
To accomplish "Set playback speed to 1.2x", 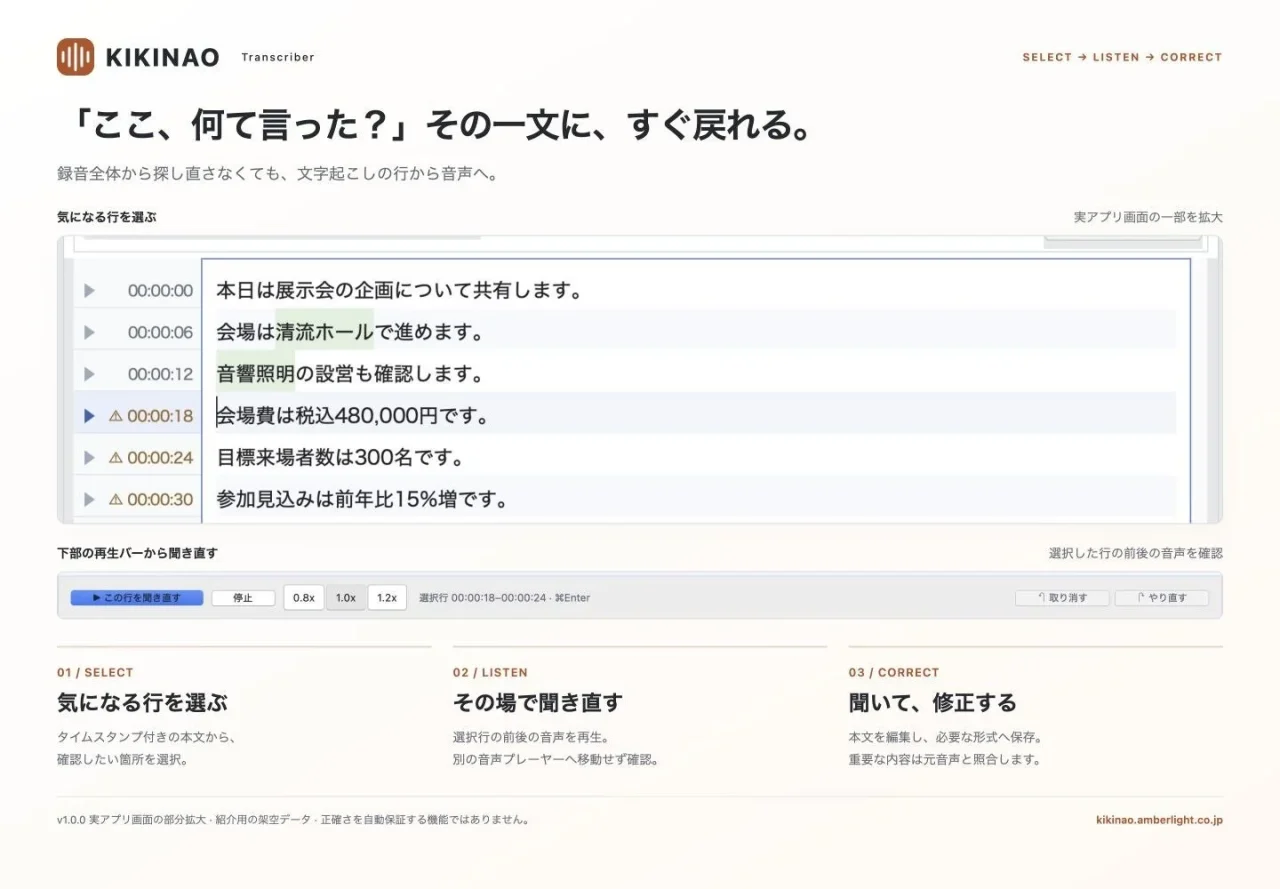I will (x=387, y=598).
